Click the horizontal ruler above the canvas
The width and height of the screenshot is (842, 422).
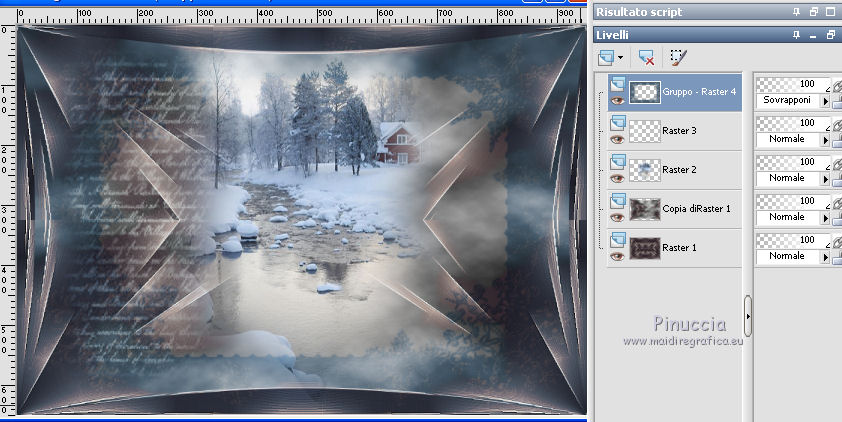301,16
